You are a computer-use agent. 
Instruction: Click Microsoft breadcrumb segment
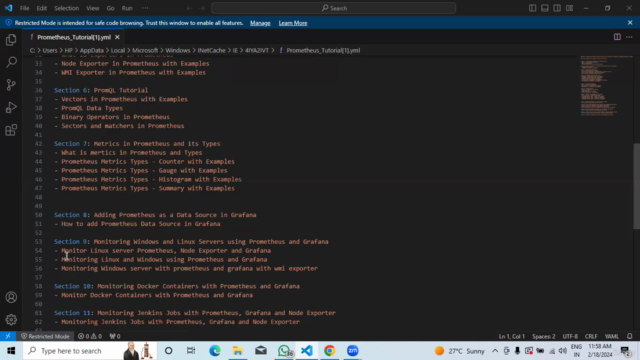(x=145, y=50)
